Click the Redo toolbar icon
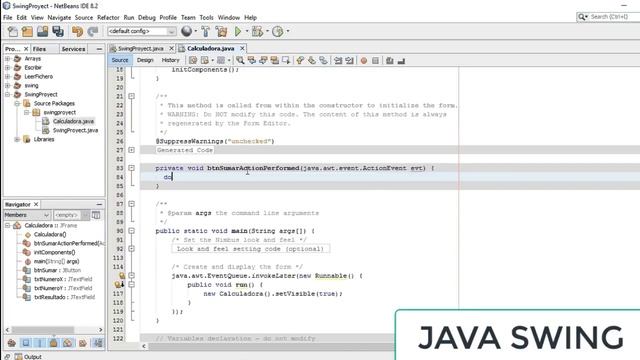This screenshot has height=360, width=640. tap(93, 31)
